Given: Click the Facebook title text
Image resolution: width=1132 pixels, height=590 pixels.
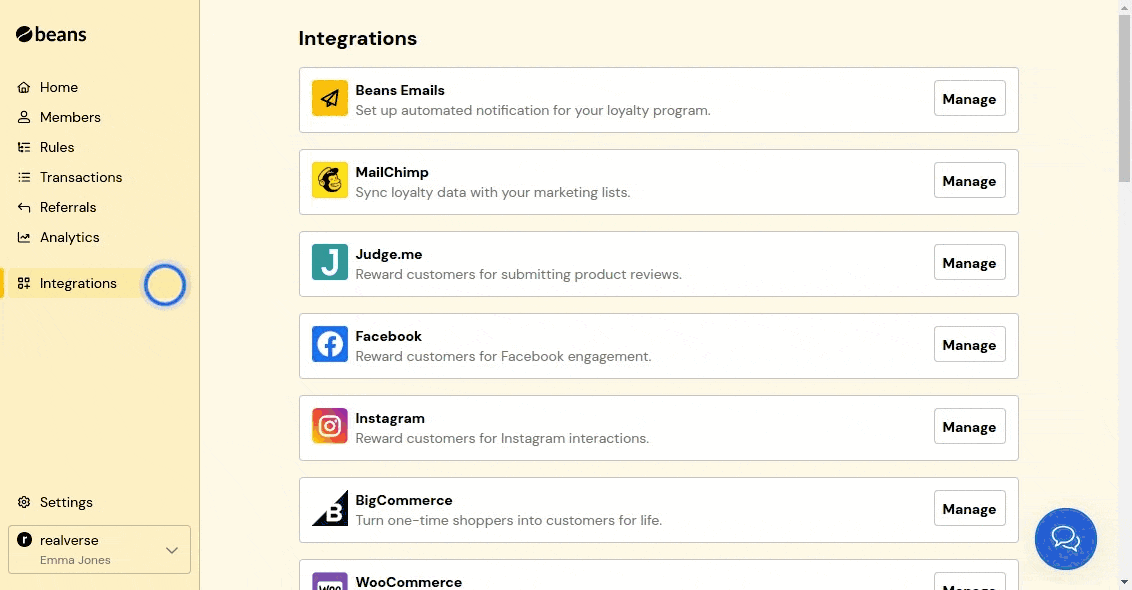Looking at the screenshot, I should [388, 336].
